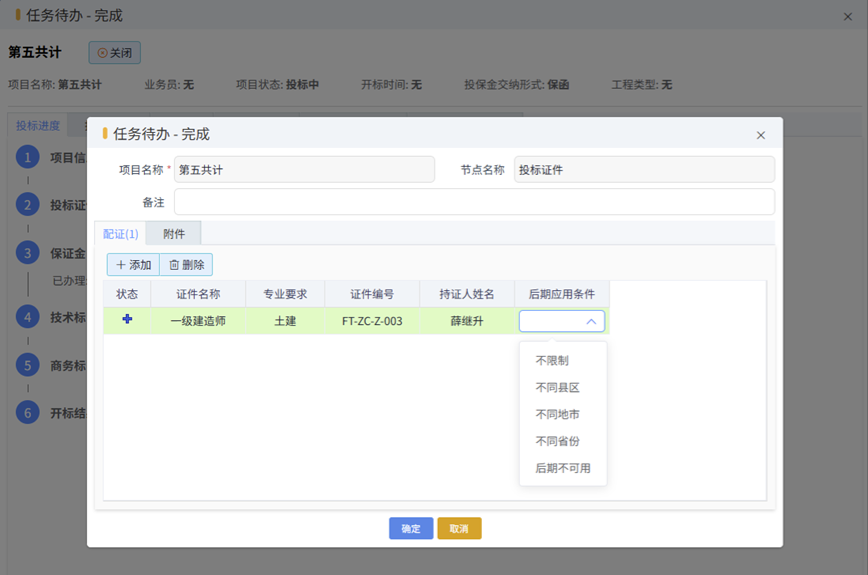
Task: Click the 土建 cell
Action: (x=285, y=321)
